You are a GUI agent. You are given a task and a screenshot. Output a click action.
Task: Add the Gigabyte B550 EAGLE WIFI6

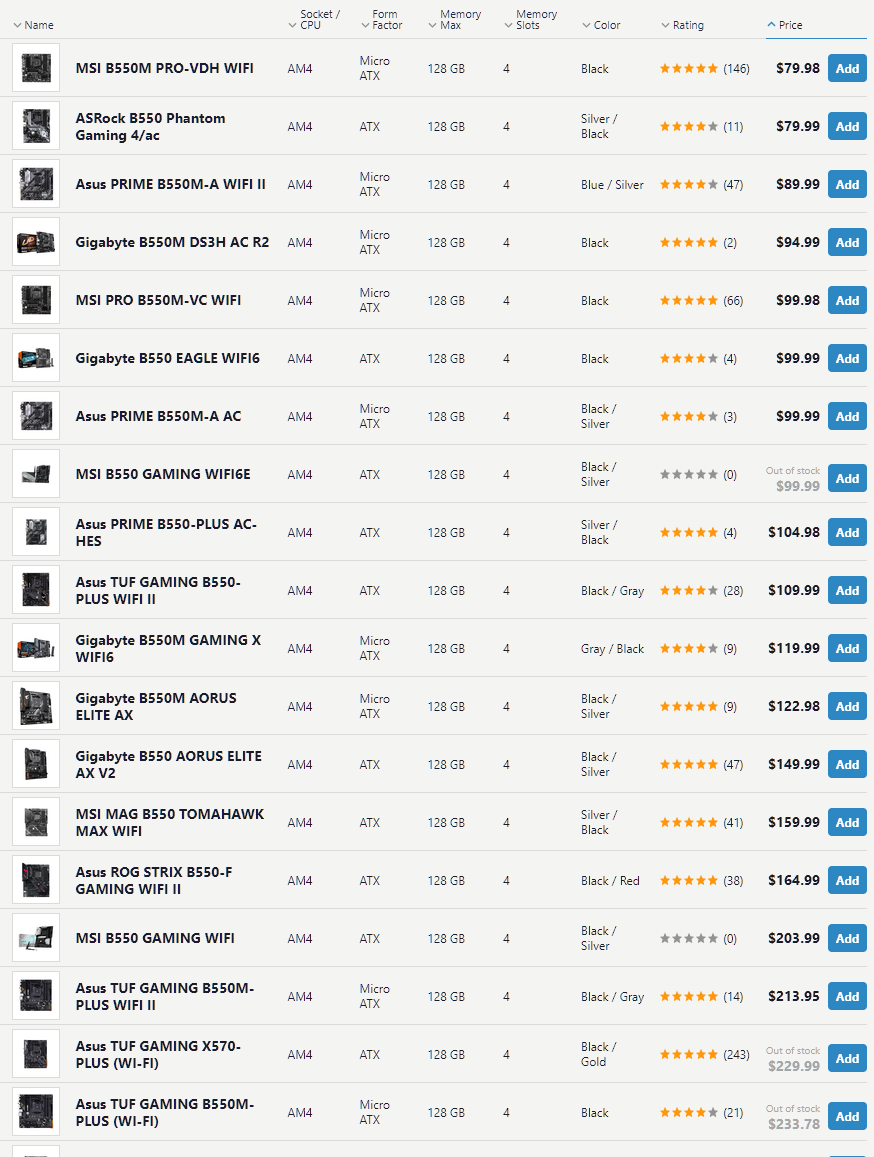[847, 359]
